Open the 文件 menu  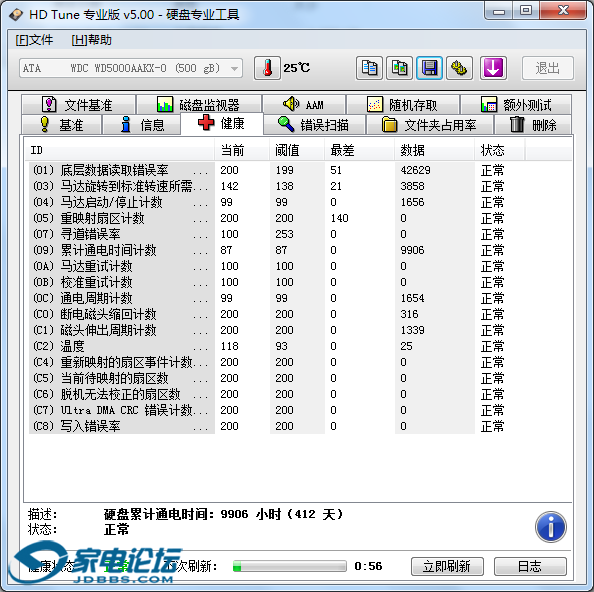pos(34,40)
